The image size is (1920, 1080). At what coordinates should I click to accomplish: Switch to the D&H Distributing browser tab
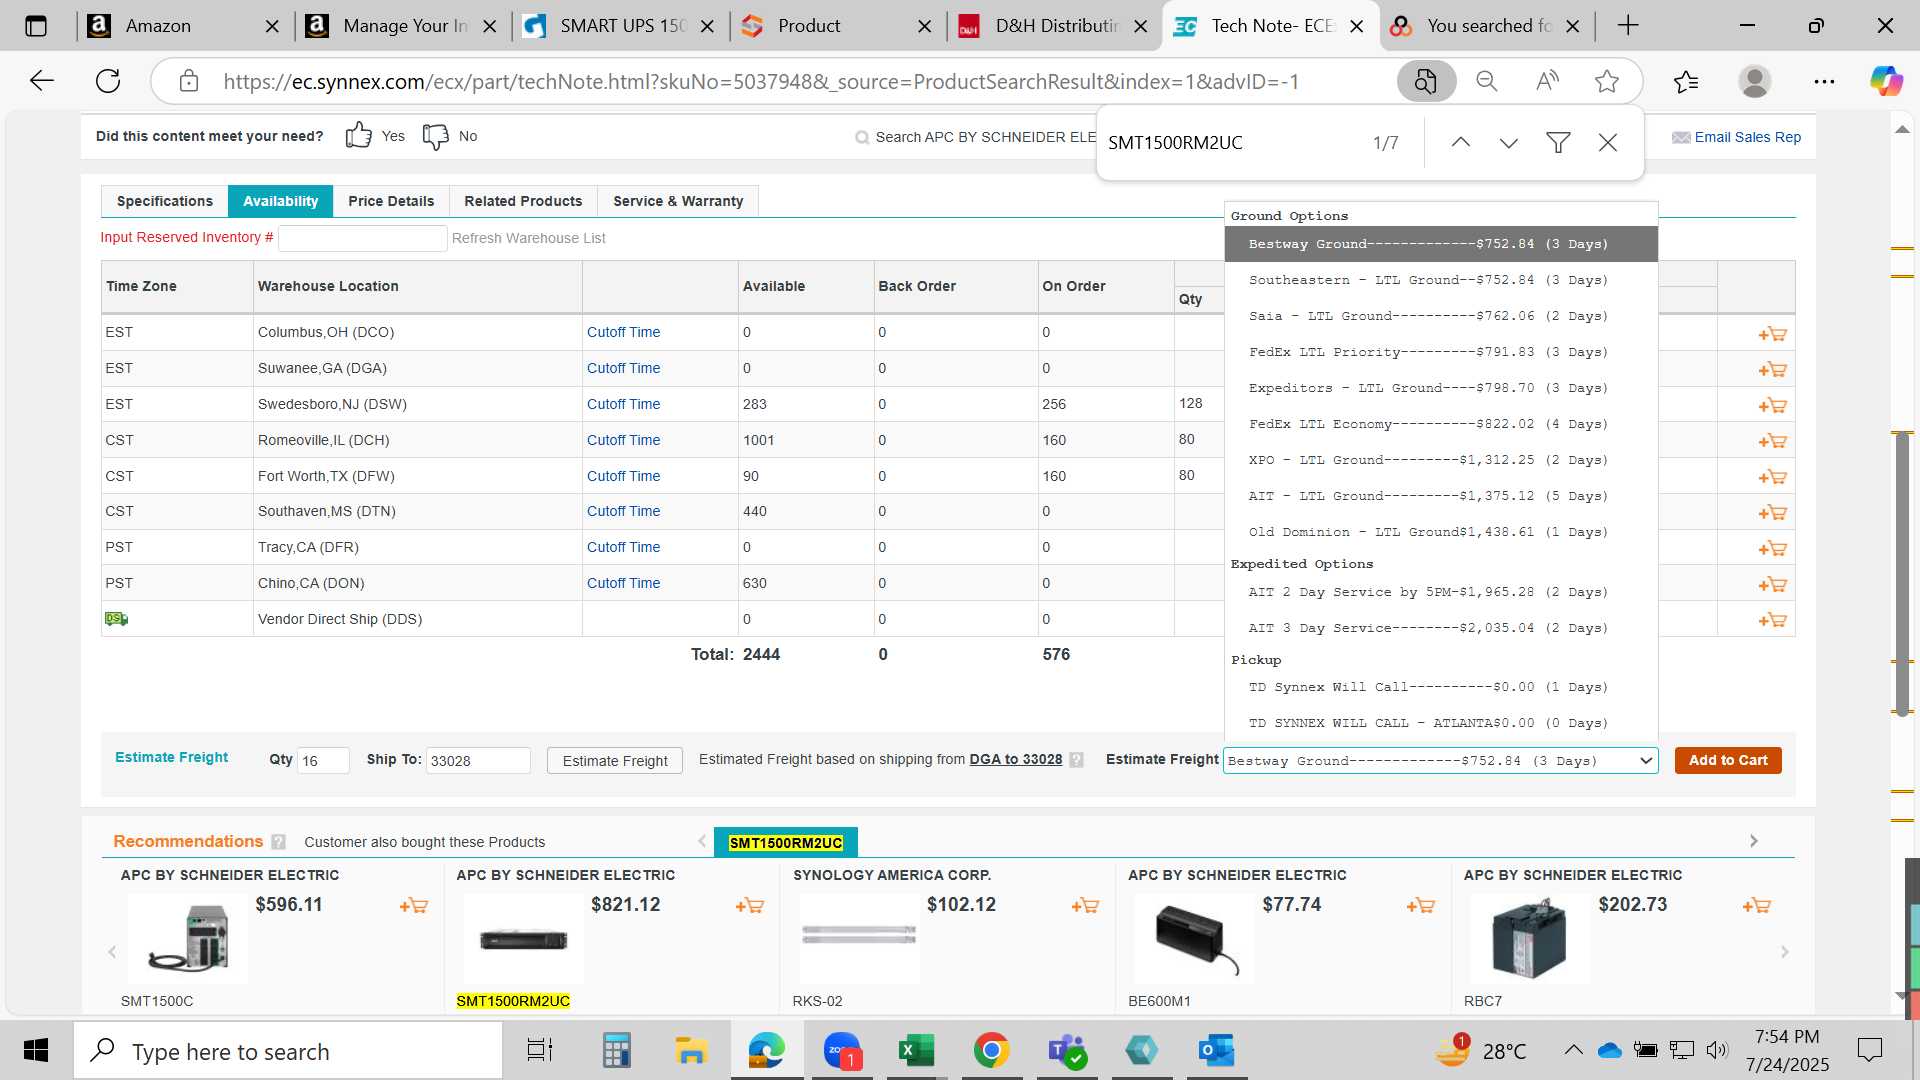tap(1054, 26)
